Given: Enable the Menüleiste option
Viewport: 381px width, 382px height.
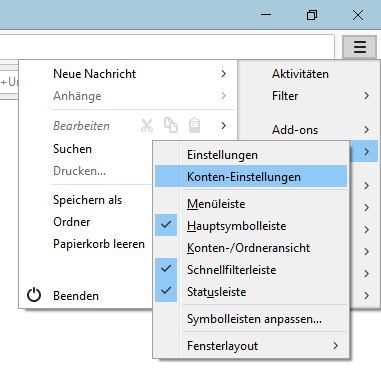Looking at the screenshot, I should click(x=251, y=204).
